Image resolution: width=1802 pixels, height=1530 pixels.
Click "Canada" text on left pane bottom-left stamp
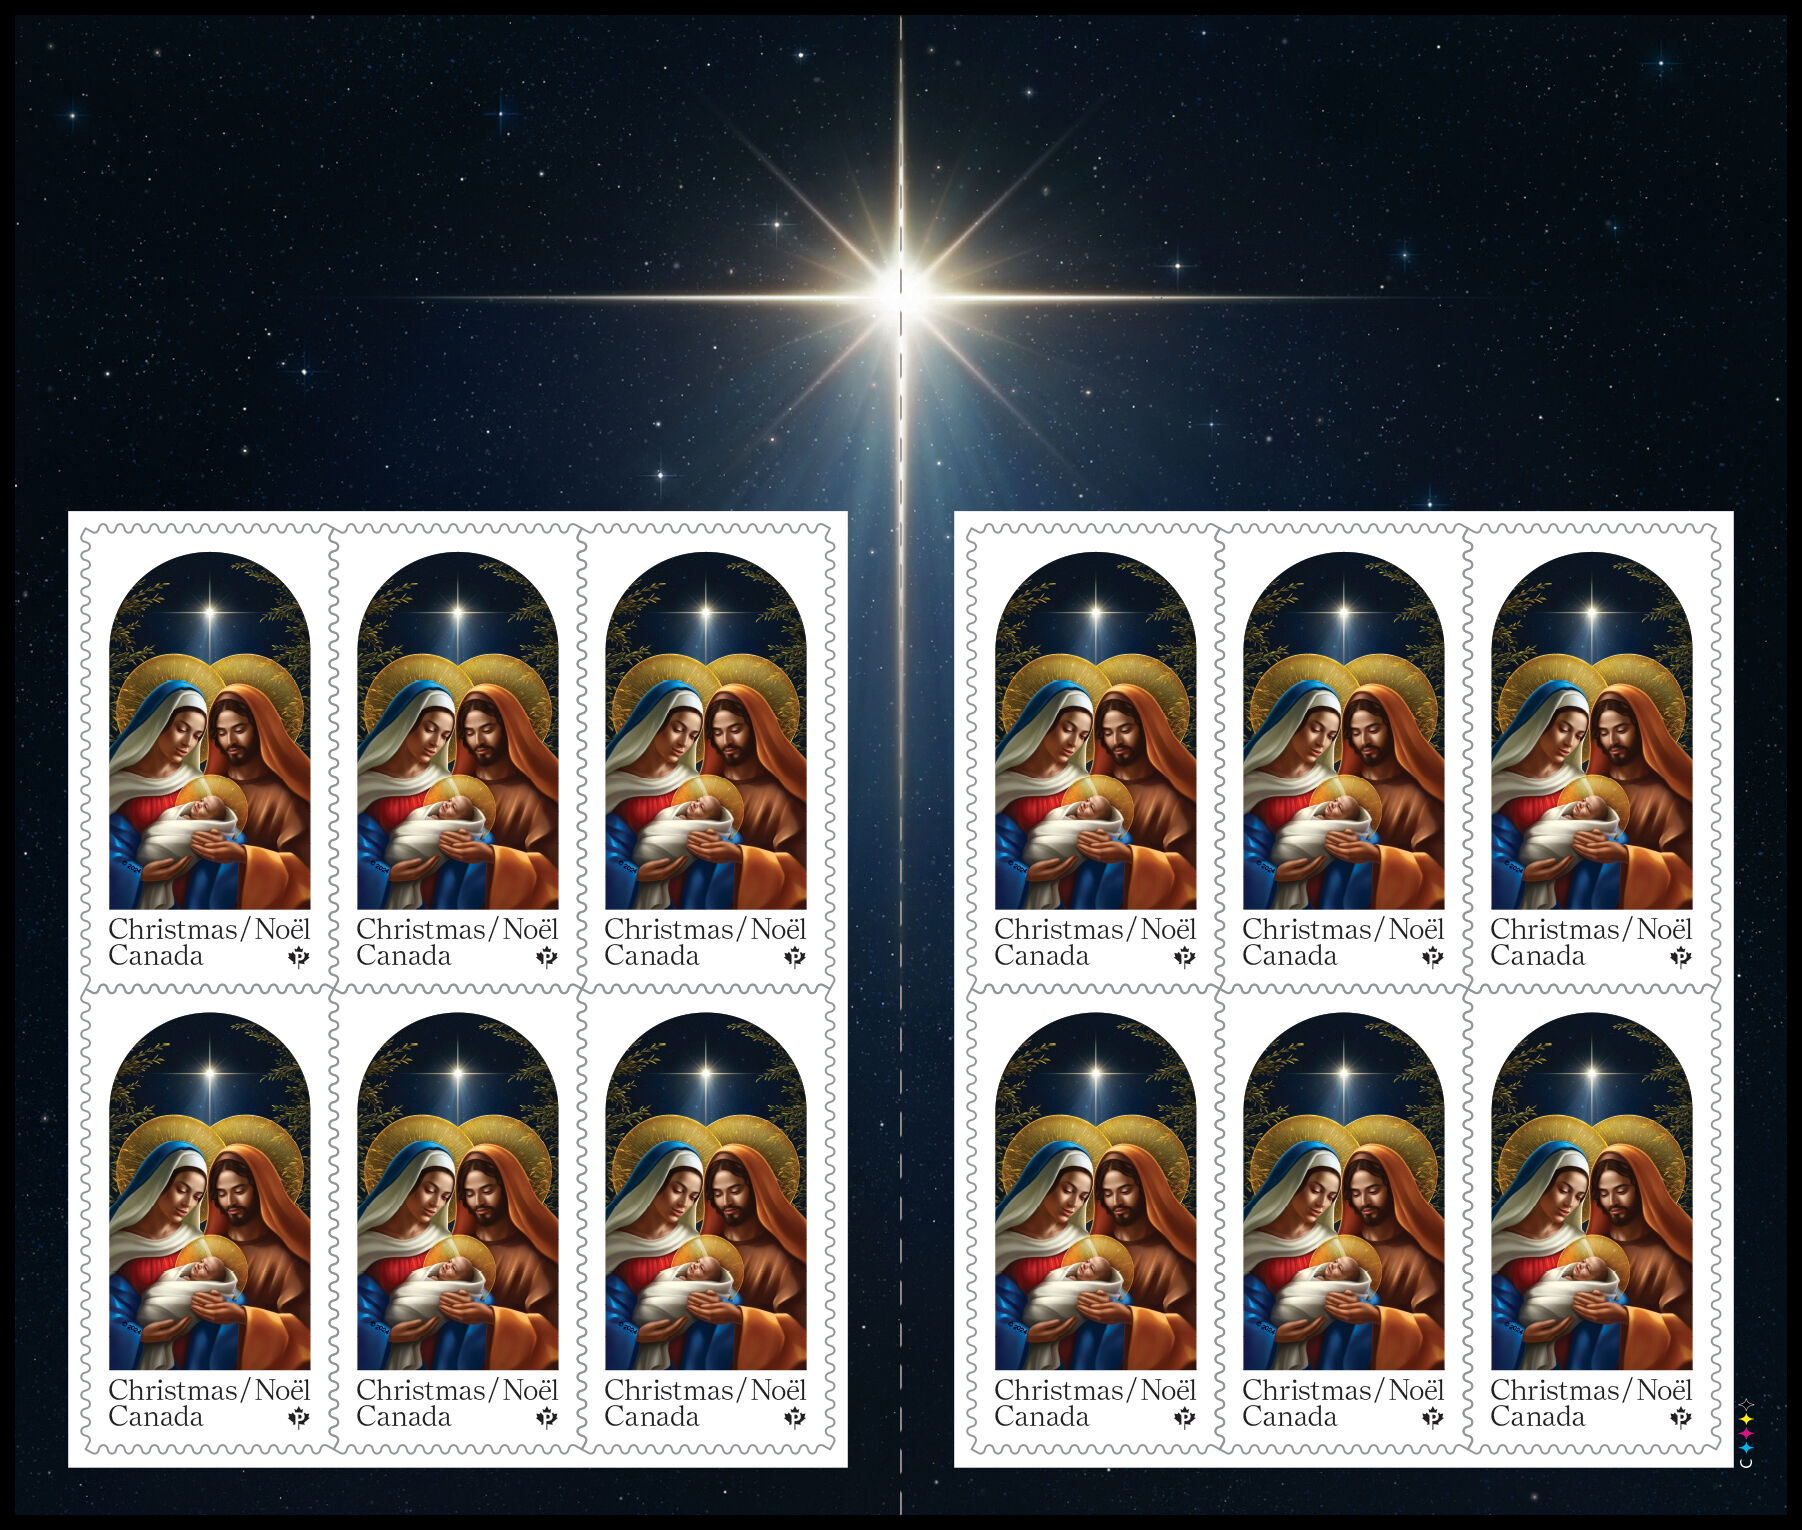pyautogui.click(x=156, y=1417)
